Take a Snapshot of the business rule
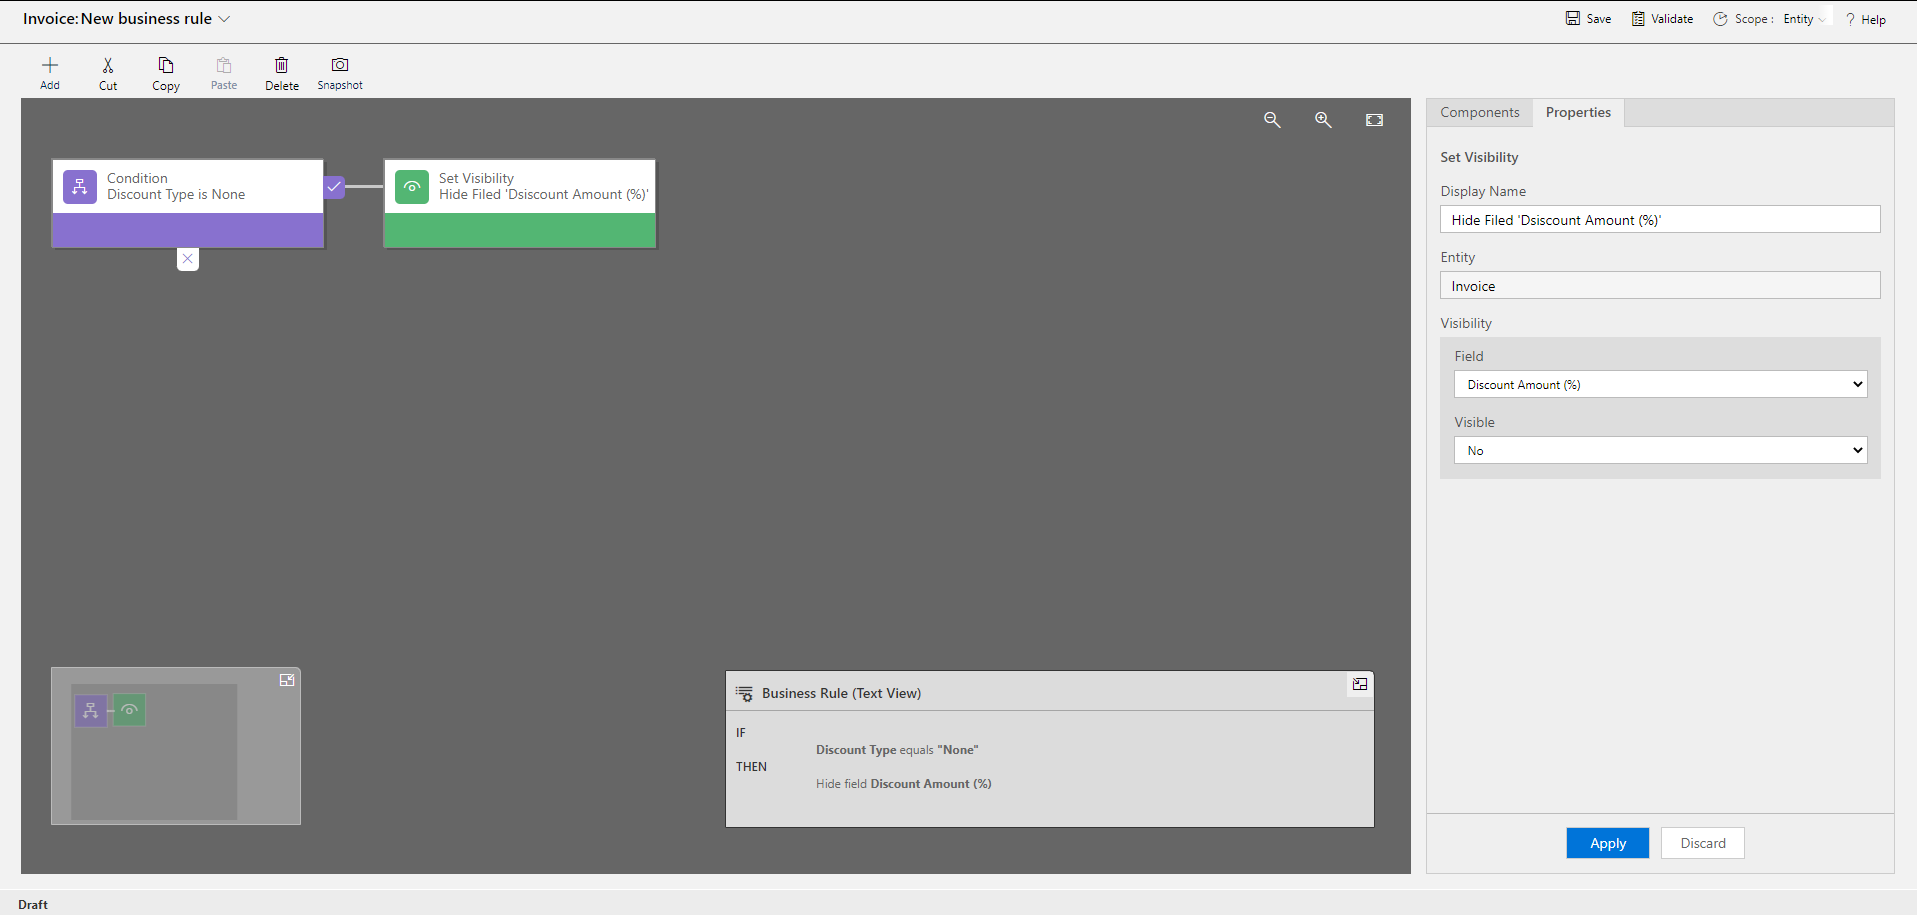The width and height of the screenshot is (1917, 915). coord(339,72)
